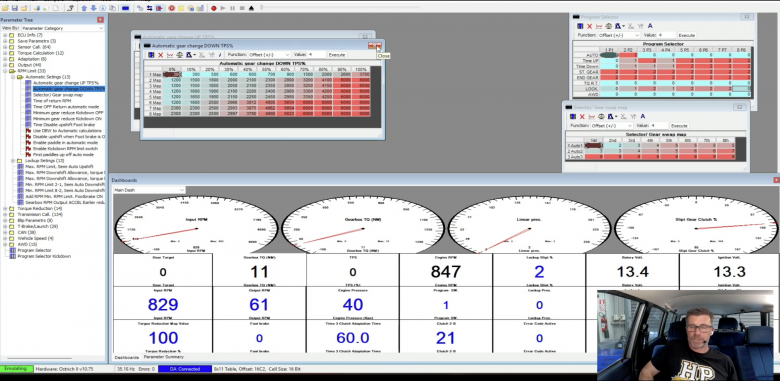Image resolution: width=780 pixels, height=381 pixels.
Task: Expand the Torque Calculation folder
Action: click(5, 53)
